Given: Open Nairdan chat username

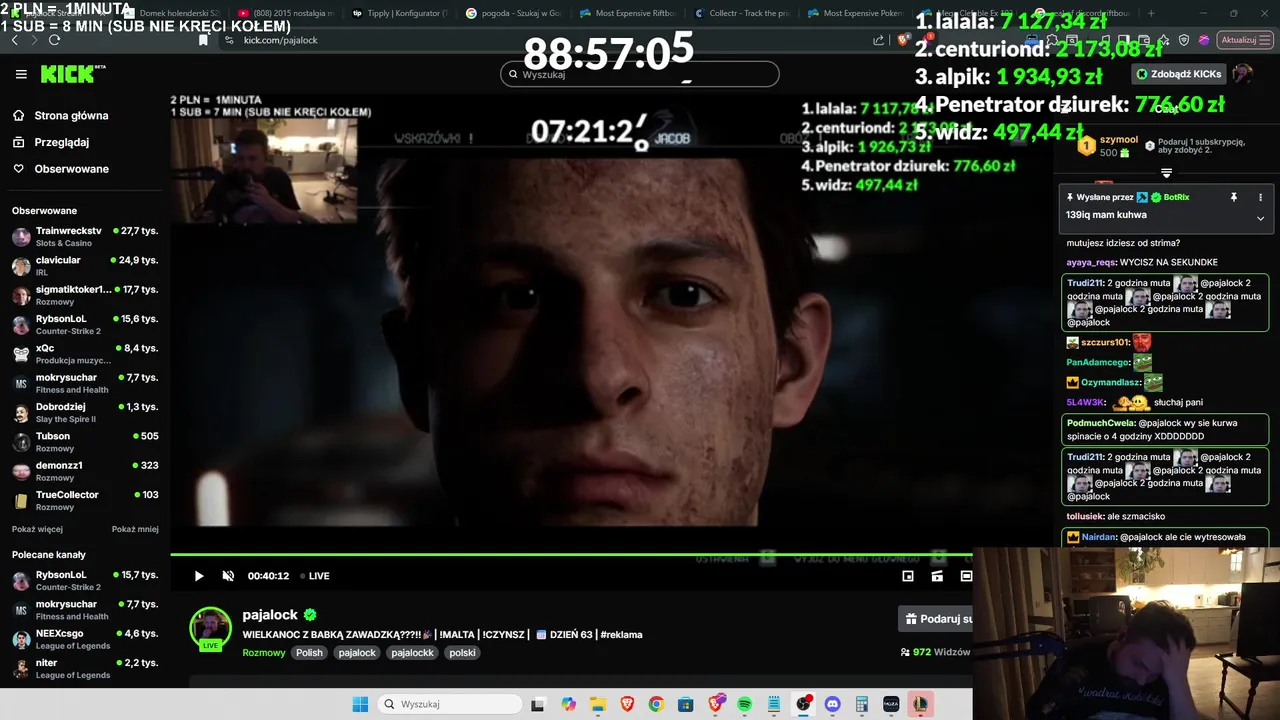Looking at the screenshot, I should 1097,537.
